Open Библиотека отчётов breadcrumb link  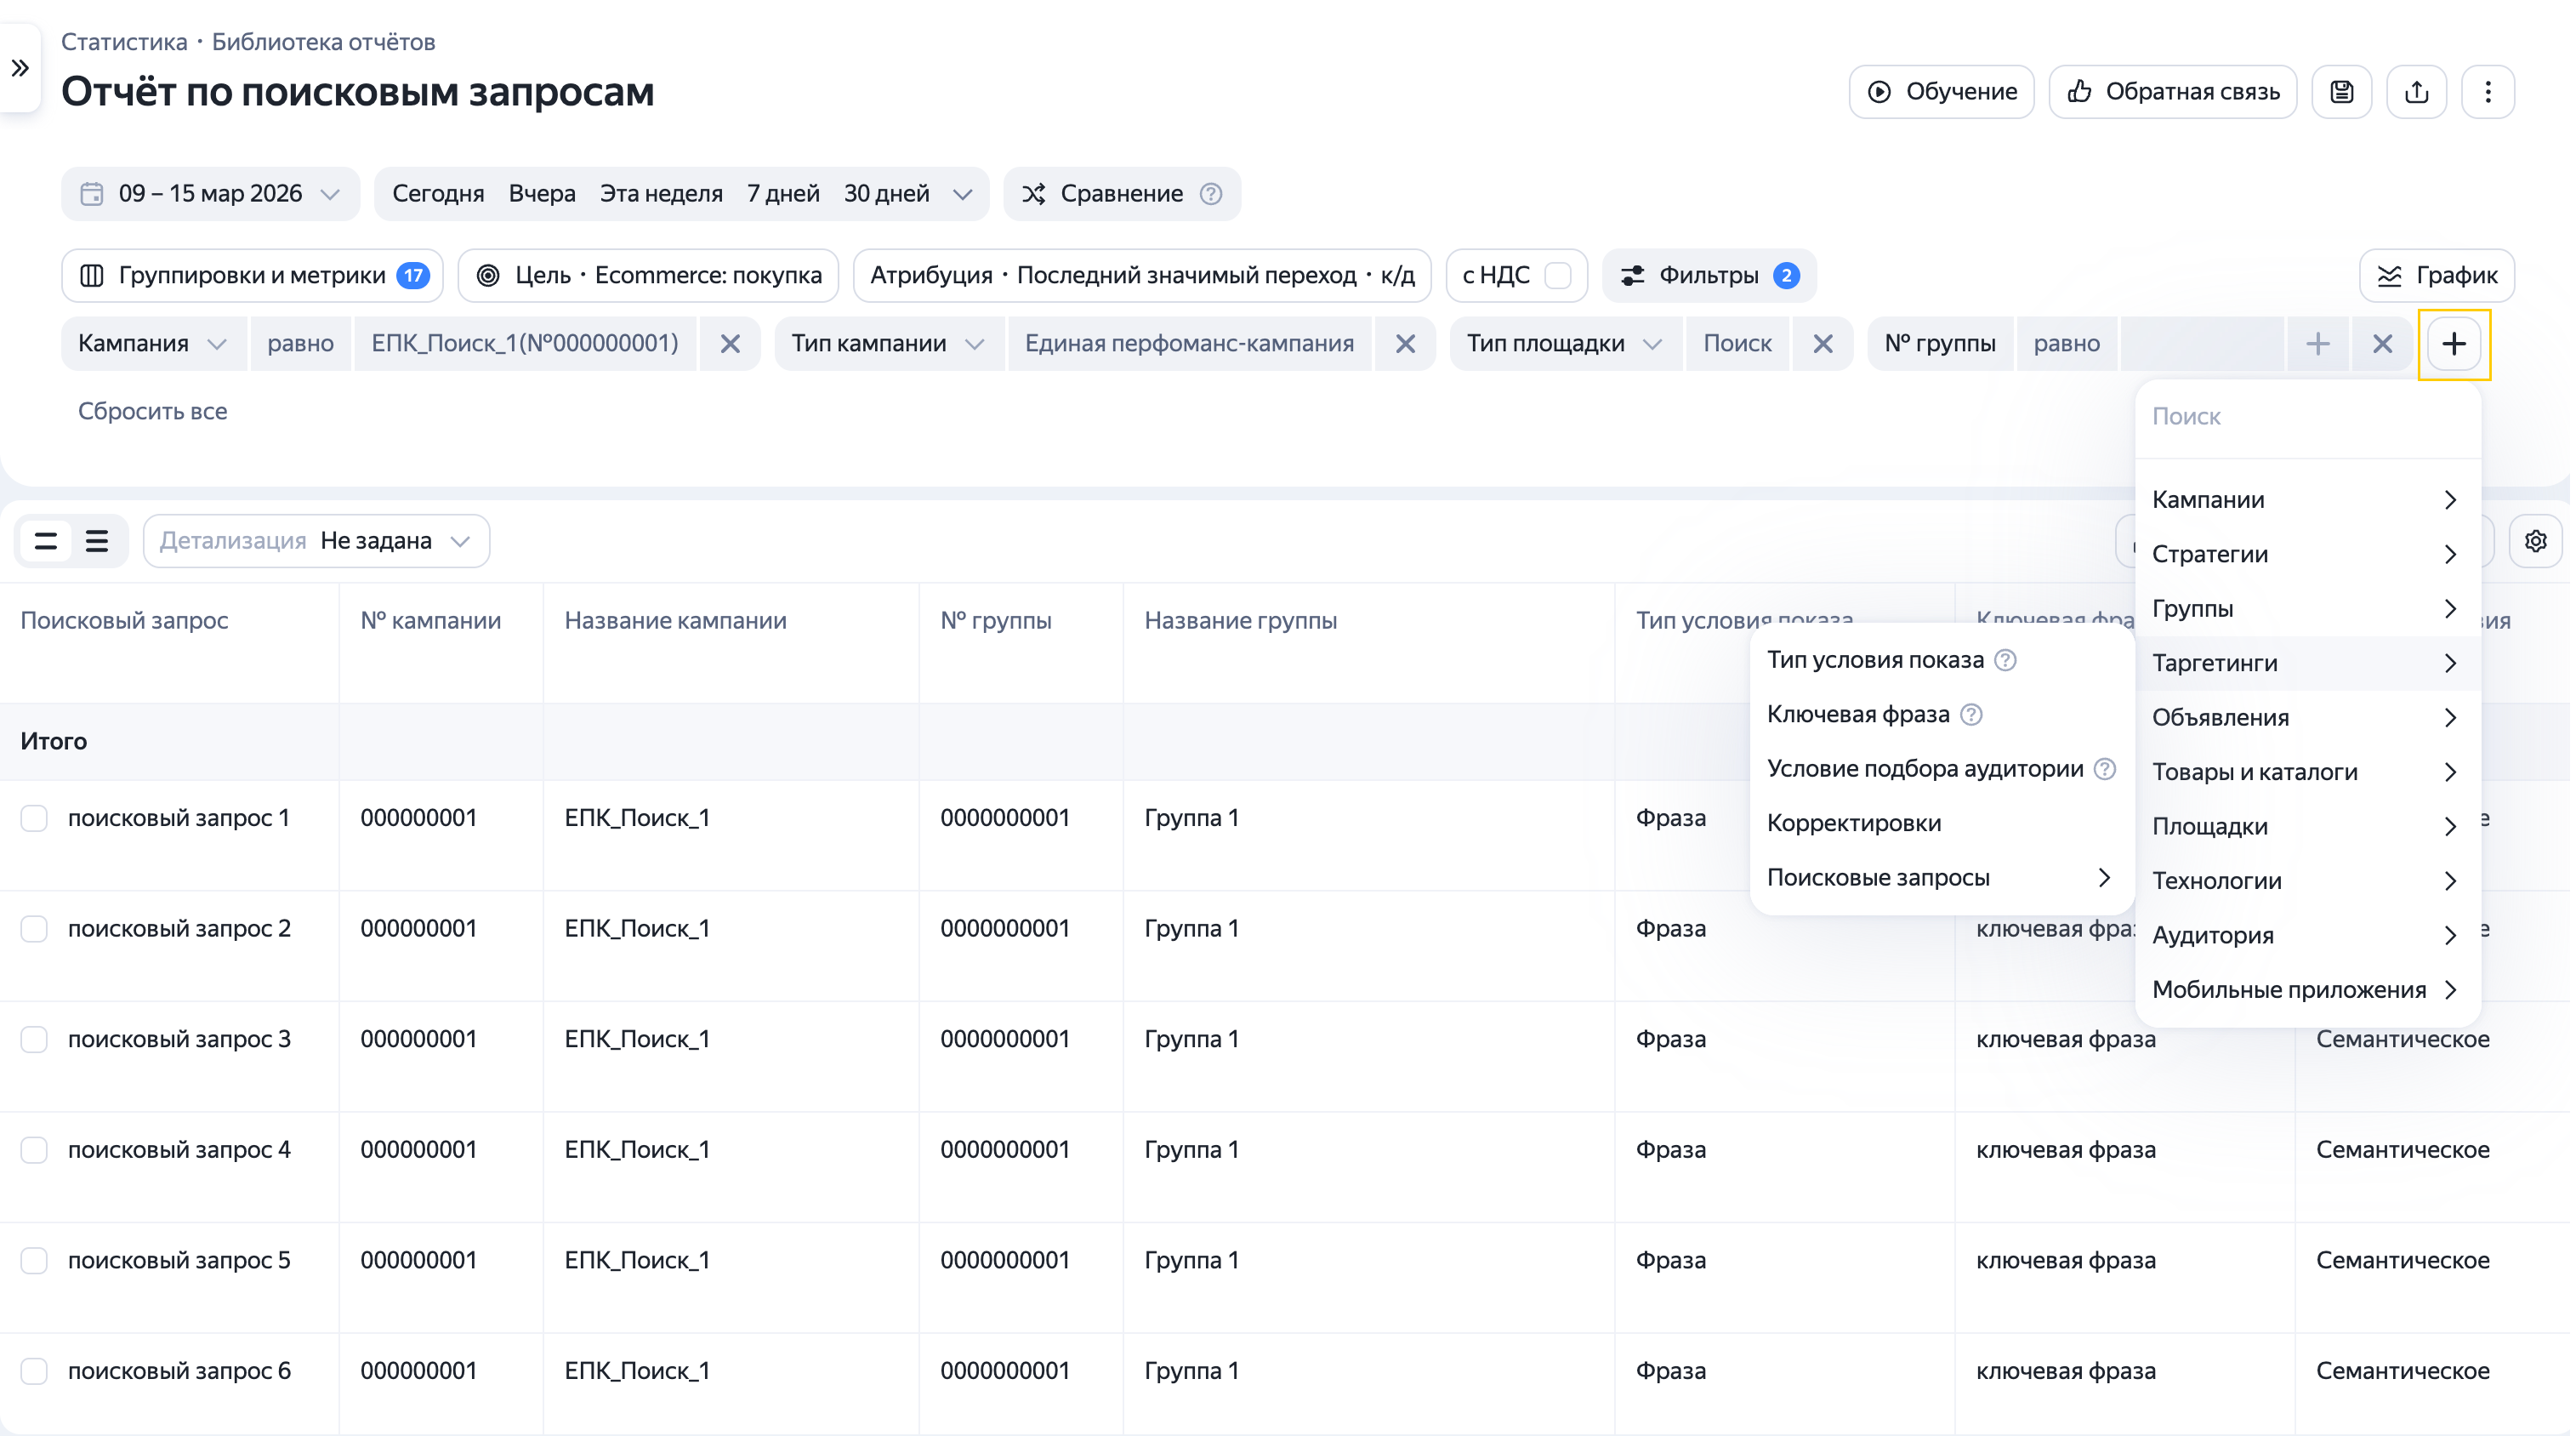(x=323, y=42)
